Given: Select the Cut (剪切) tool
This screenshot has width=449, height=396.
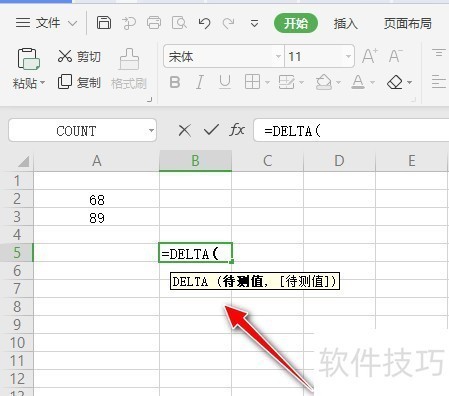Looking at the screenshot, I should pyautogui.click(x=79, y=56).
